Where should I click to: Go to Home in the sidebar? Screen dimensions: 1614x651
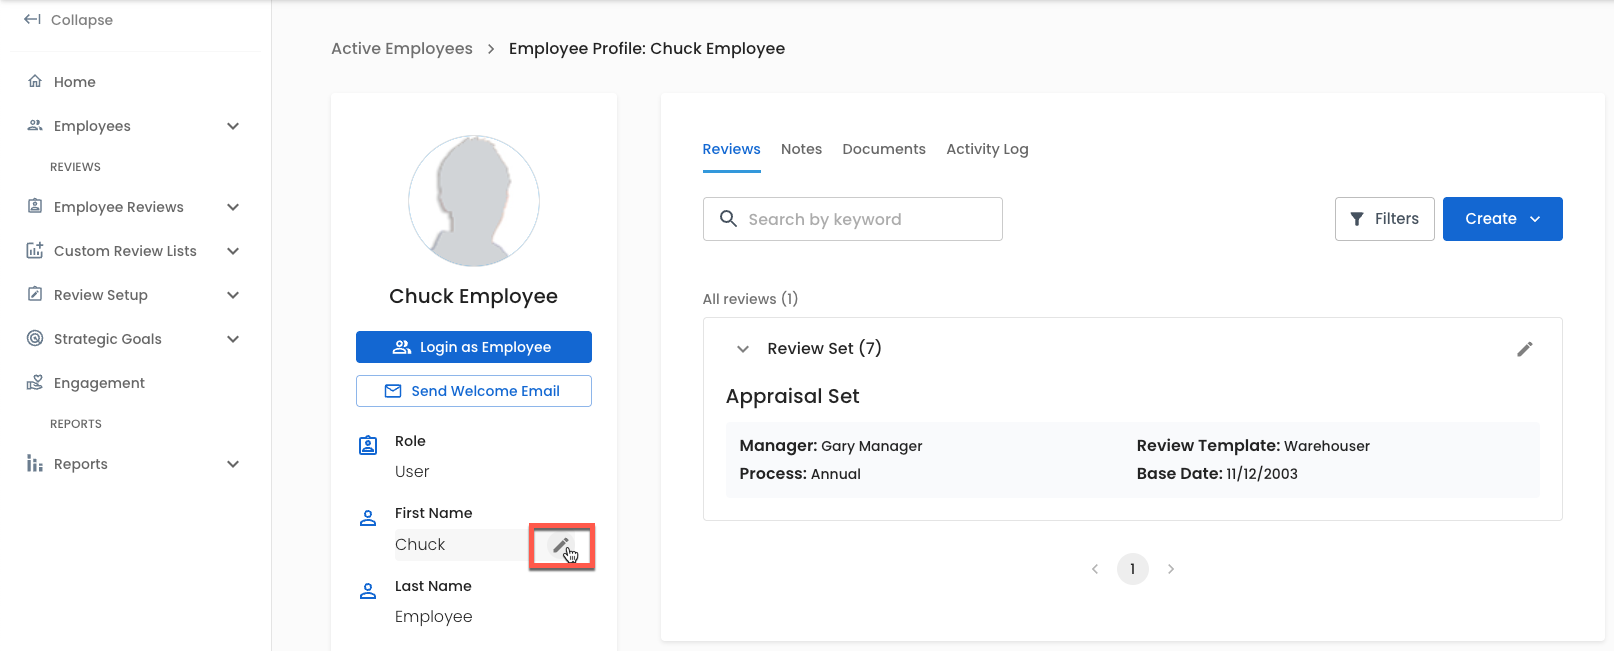point(75,82)
